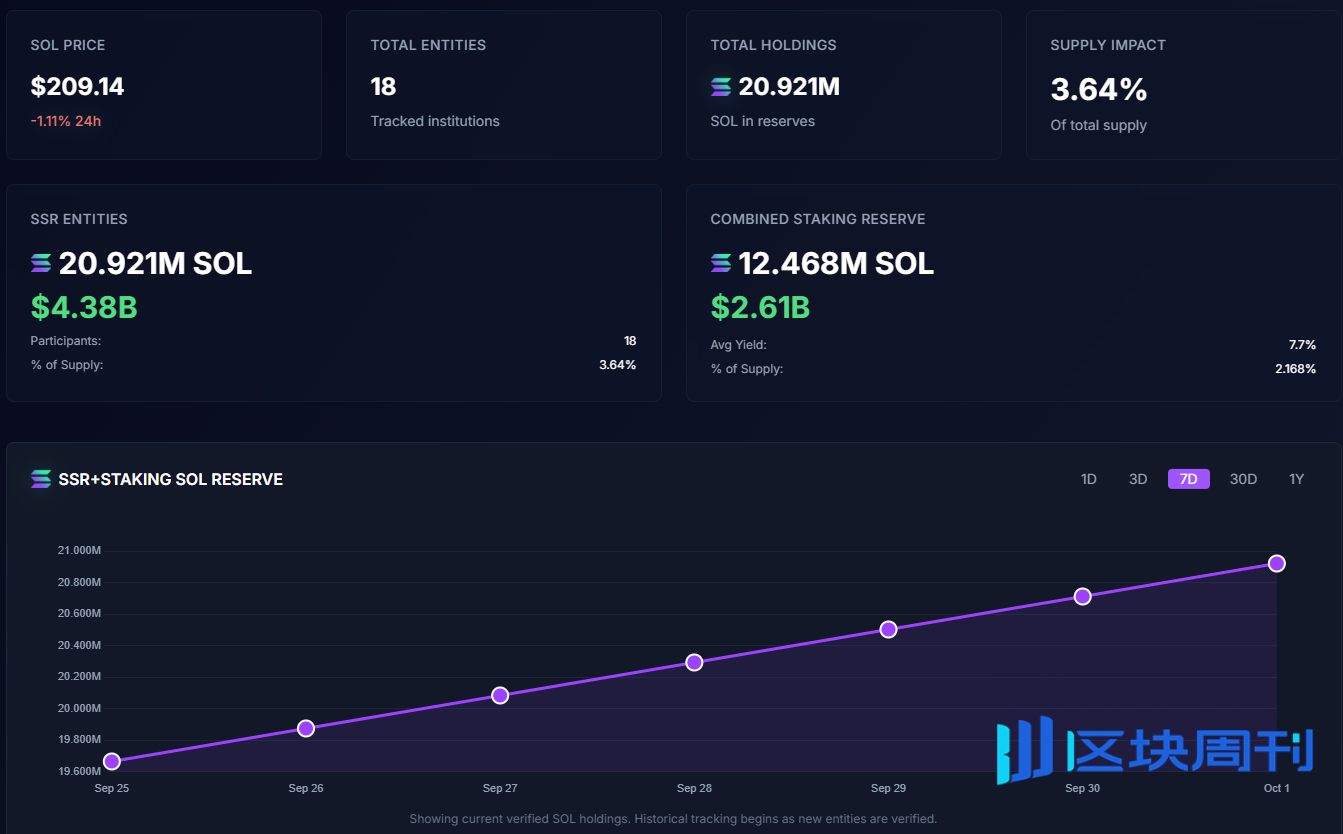Click Solana icon in Combined Staking Reserve
1343x834 pixels.
pos(721,263)
